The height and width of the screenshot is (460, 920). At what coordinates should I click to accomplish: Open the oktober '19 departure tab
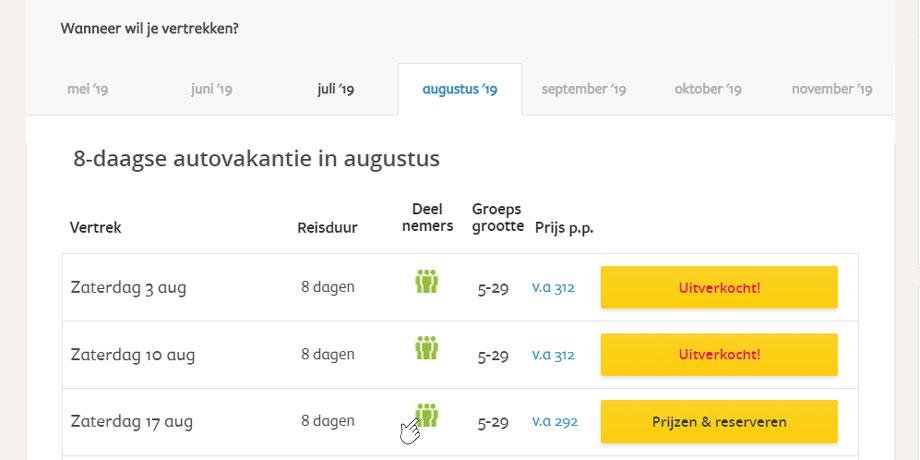pos(708,89)
